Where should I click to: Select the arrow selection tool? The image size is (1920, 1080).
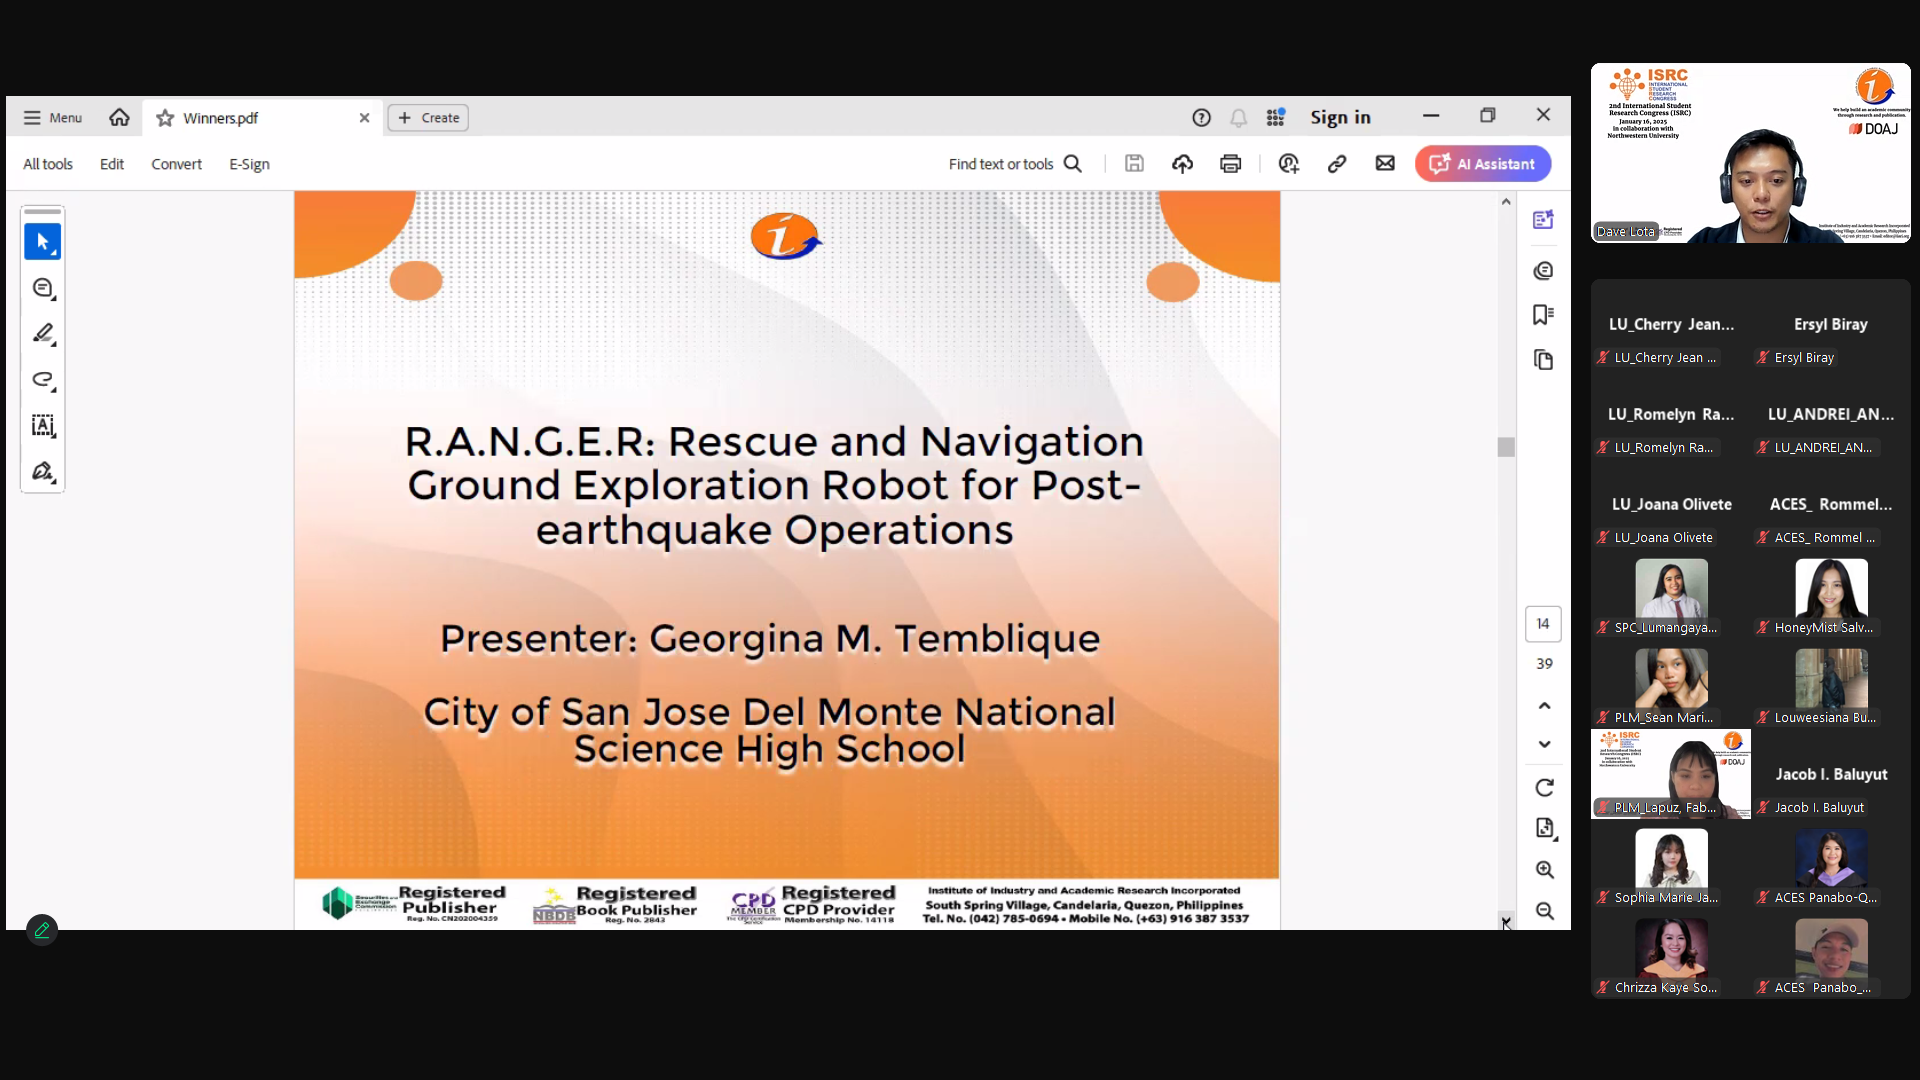(42, 242)
